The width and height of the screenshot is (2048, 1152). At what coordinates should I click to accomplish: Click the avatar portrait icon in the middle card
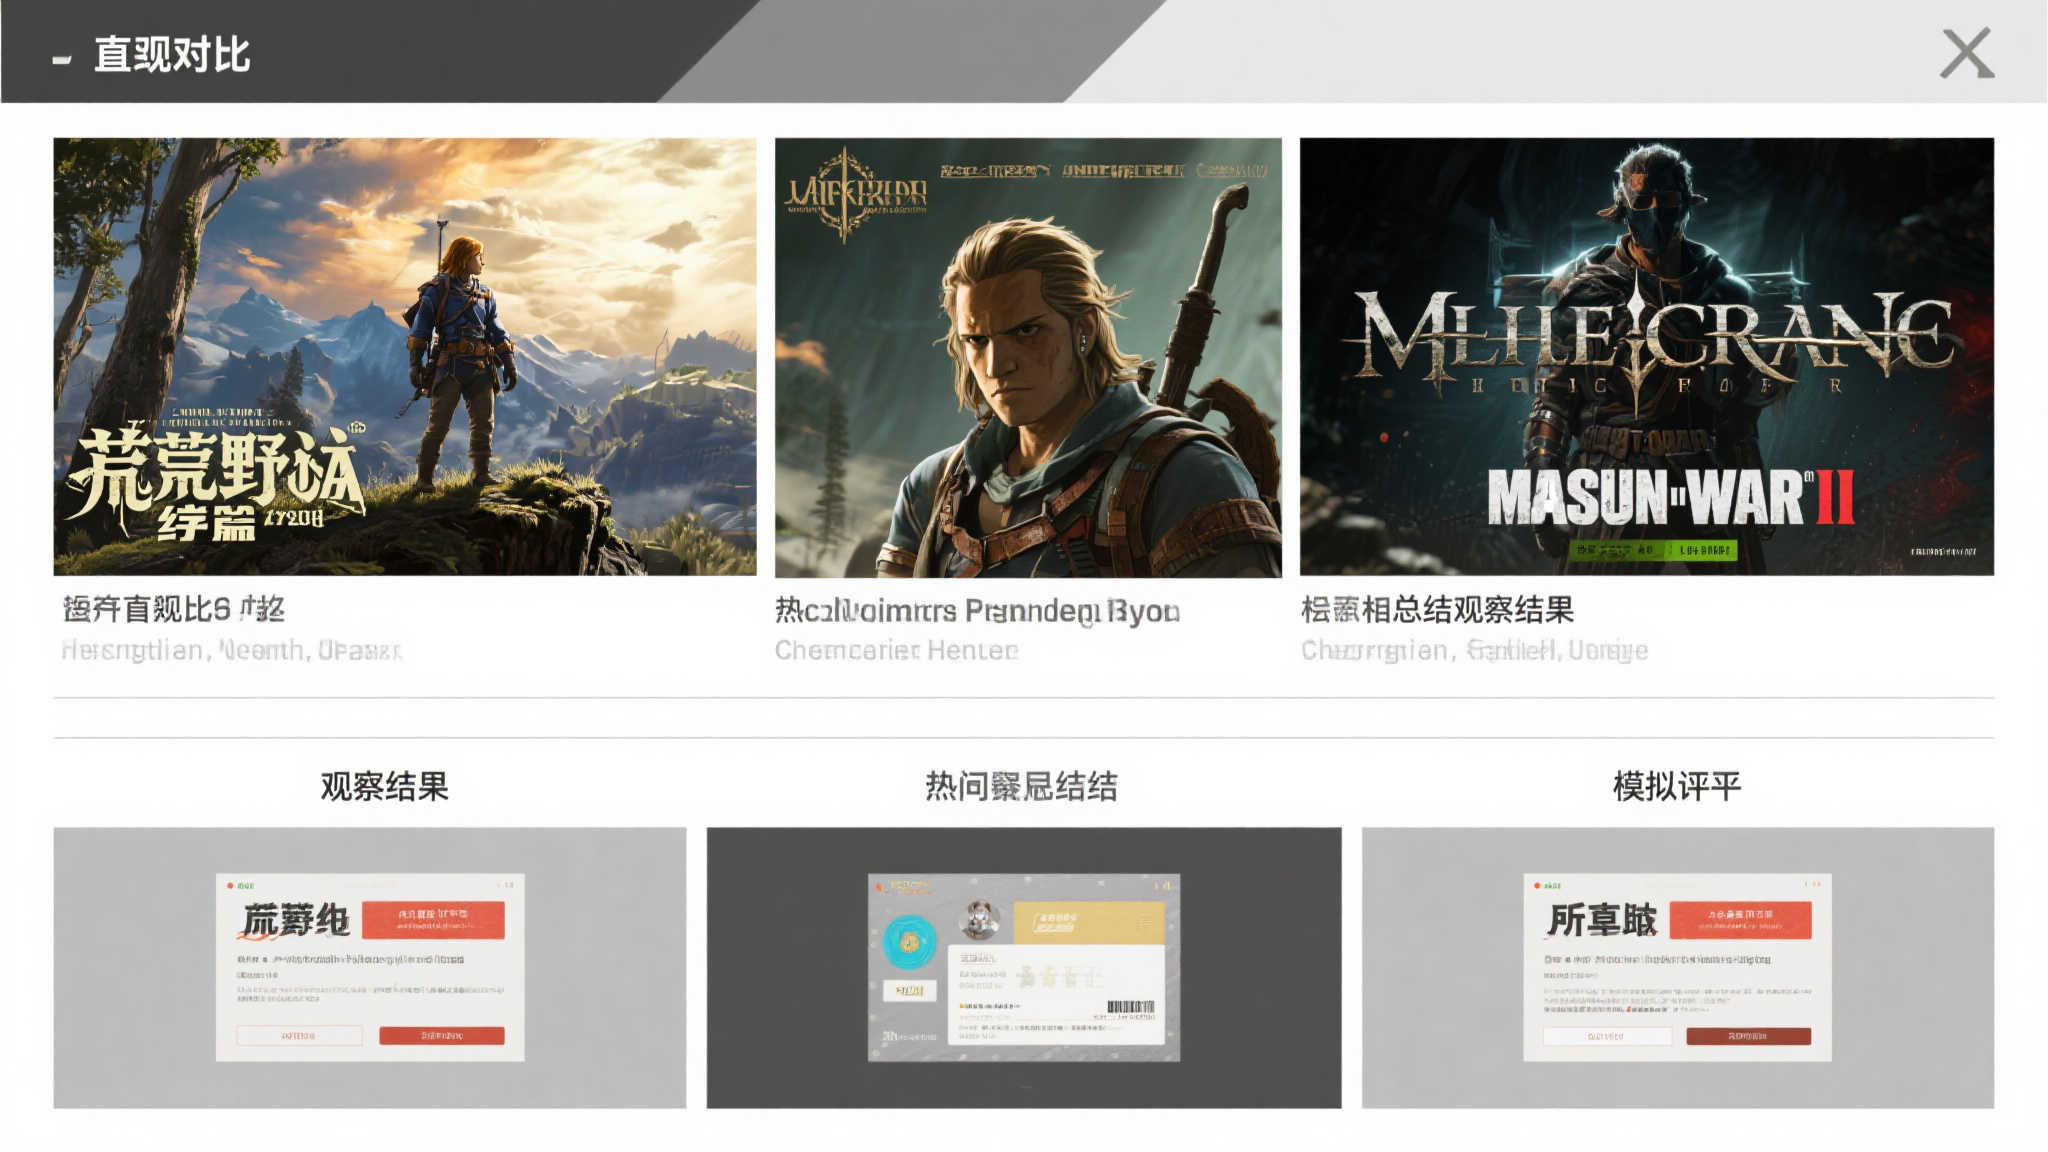pyautogui.click(x=979, y=918)
